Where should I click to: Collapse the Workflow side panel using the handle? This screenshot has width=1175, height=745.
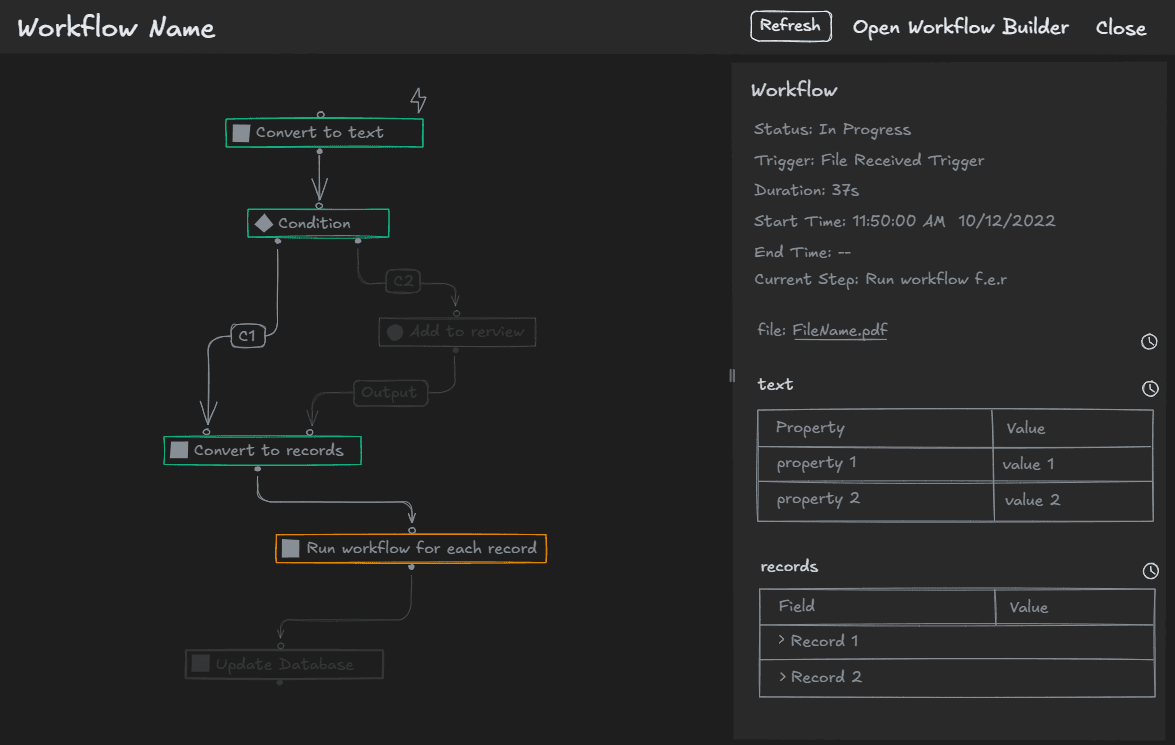click(x=731, y=375)
